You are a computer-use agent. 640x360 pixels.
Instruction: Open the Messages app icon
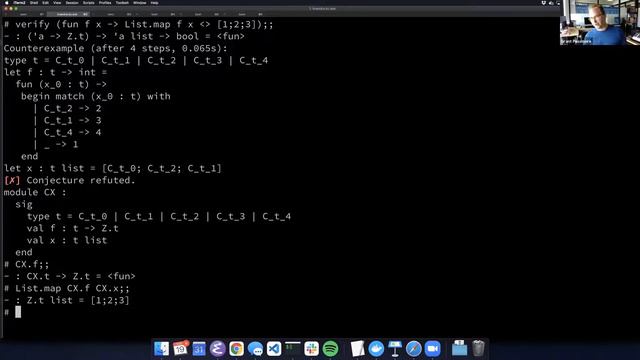255,349
